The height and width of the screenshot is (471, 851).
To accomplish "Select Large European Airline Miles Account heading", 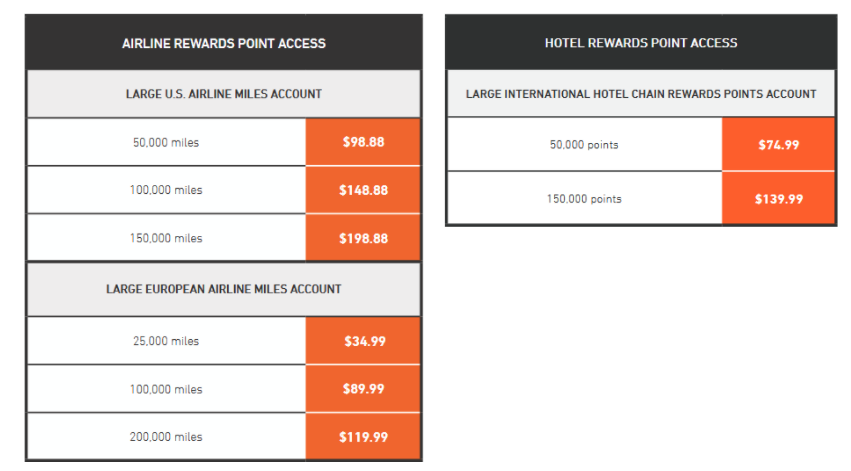I will pyautogui.click(x=224, y=289).
